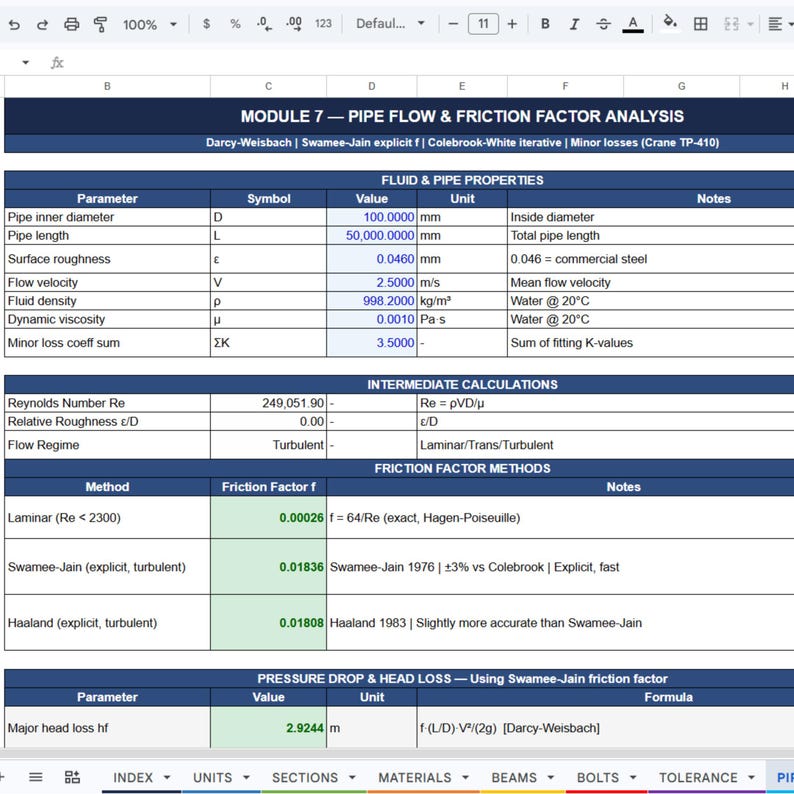
Task: Toggle Italic formatting
Action: point(574,24)
